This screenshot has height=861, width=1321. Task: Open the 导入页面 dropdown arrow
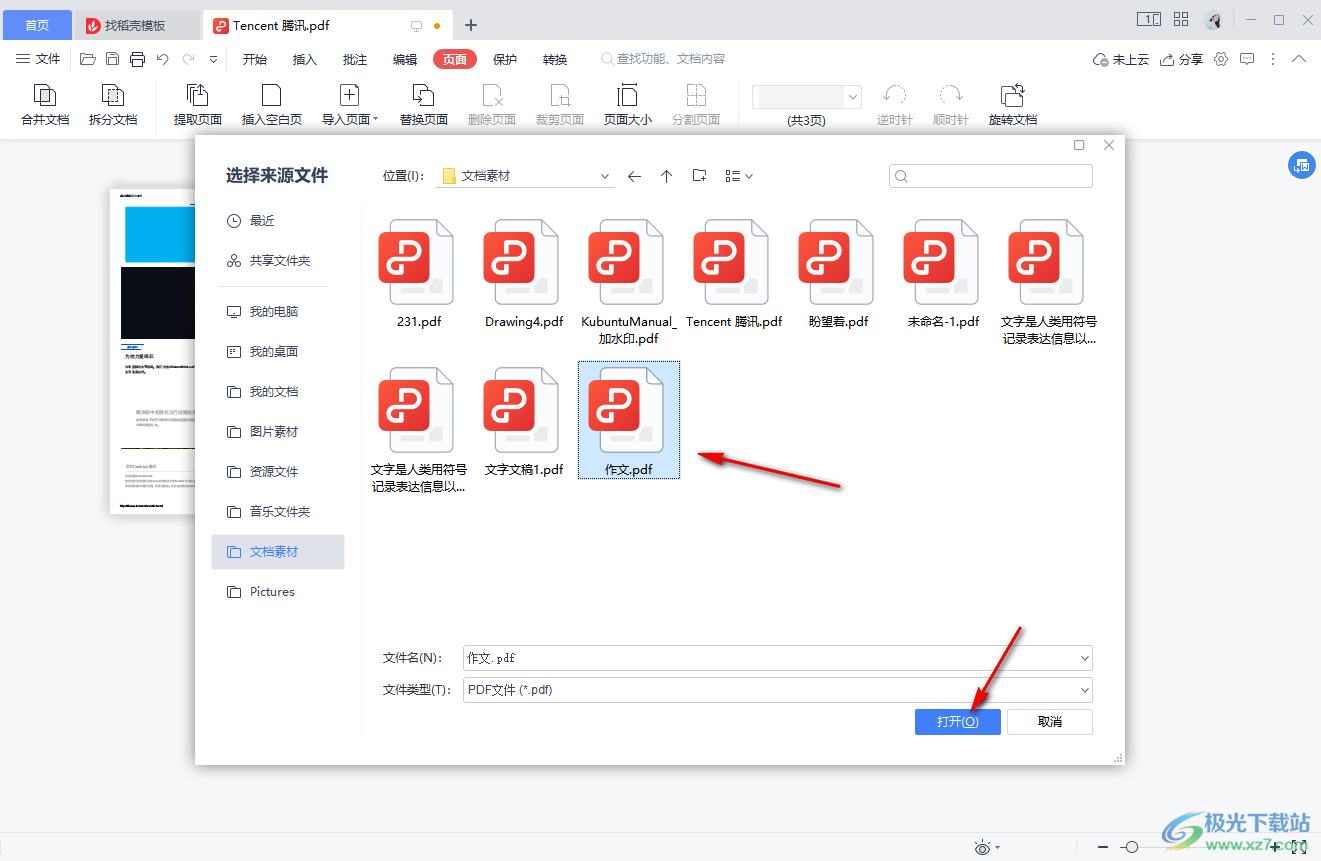click(376, 120)
